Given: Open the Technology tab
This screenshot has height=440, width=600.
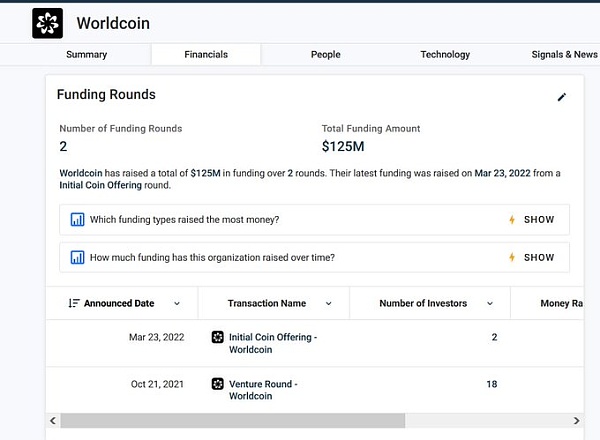Looking at the screenshot, I should tap(445, 54).
